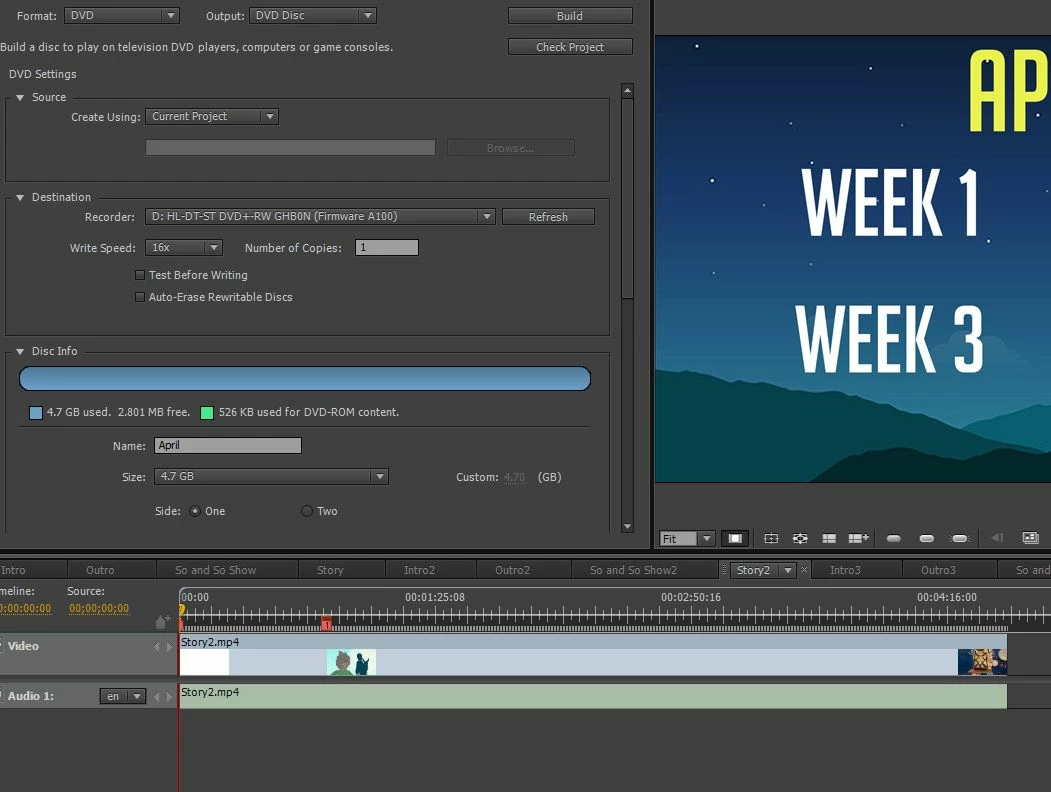Click the Video track previous keyframe arrow
This screenshot has height=792, width=1051.
(157, 647)
